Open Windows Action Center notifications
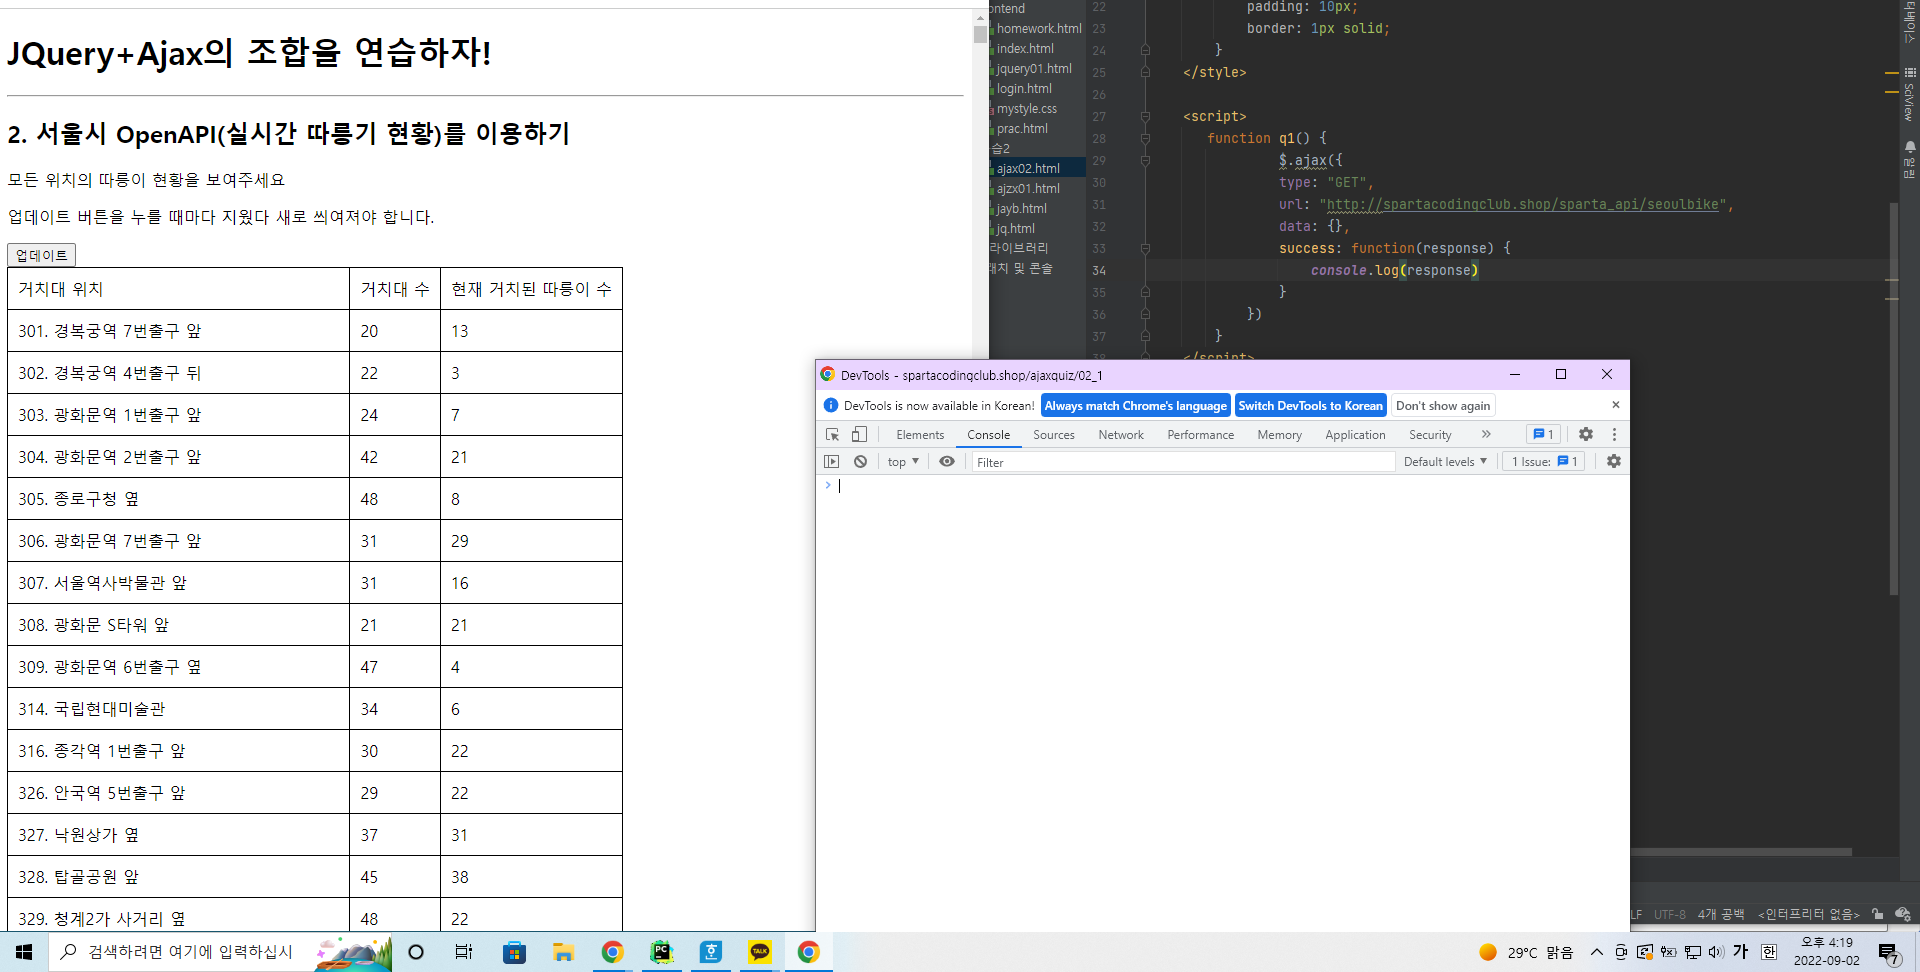1920x972 pixels. pos(1888,953)
